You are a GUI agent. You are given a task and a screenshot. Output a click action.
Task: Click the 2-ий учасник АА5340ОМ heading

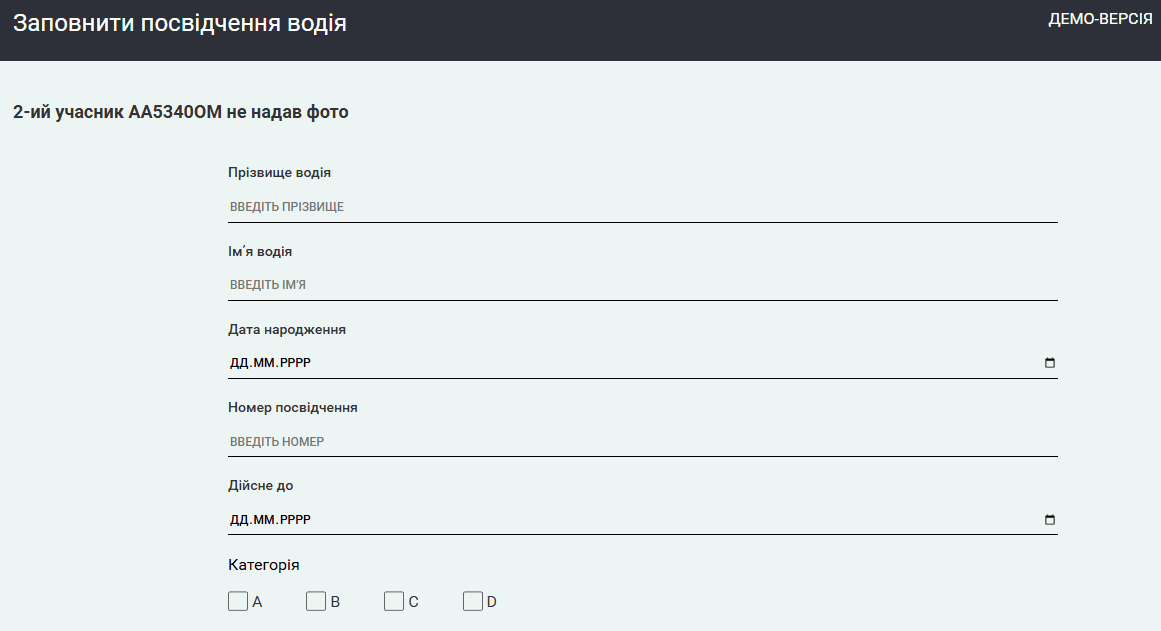point(181,112)
